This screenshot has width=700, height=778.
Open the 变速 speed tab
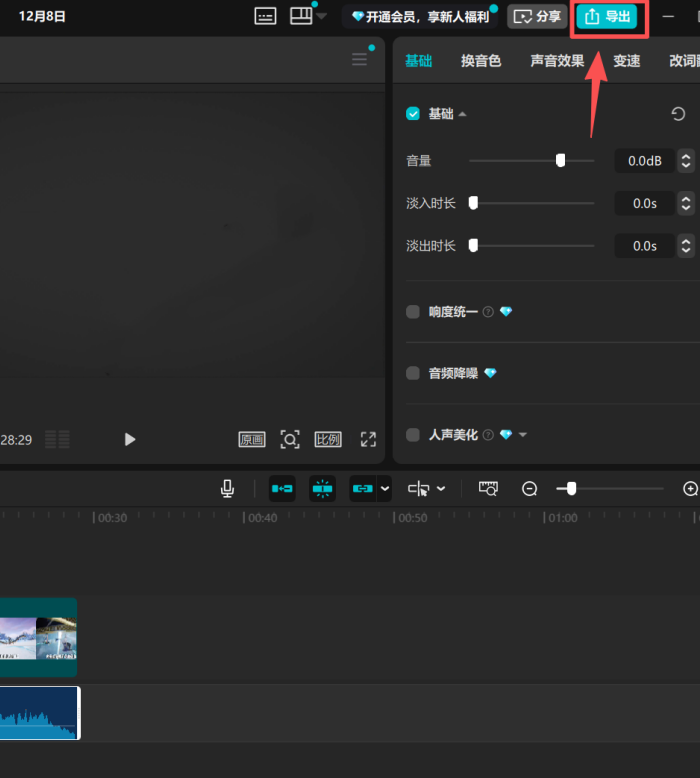tap(627, 61)
